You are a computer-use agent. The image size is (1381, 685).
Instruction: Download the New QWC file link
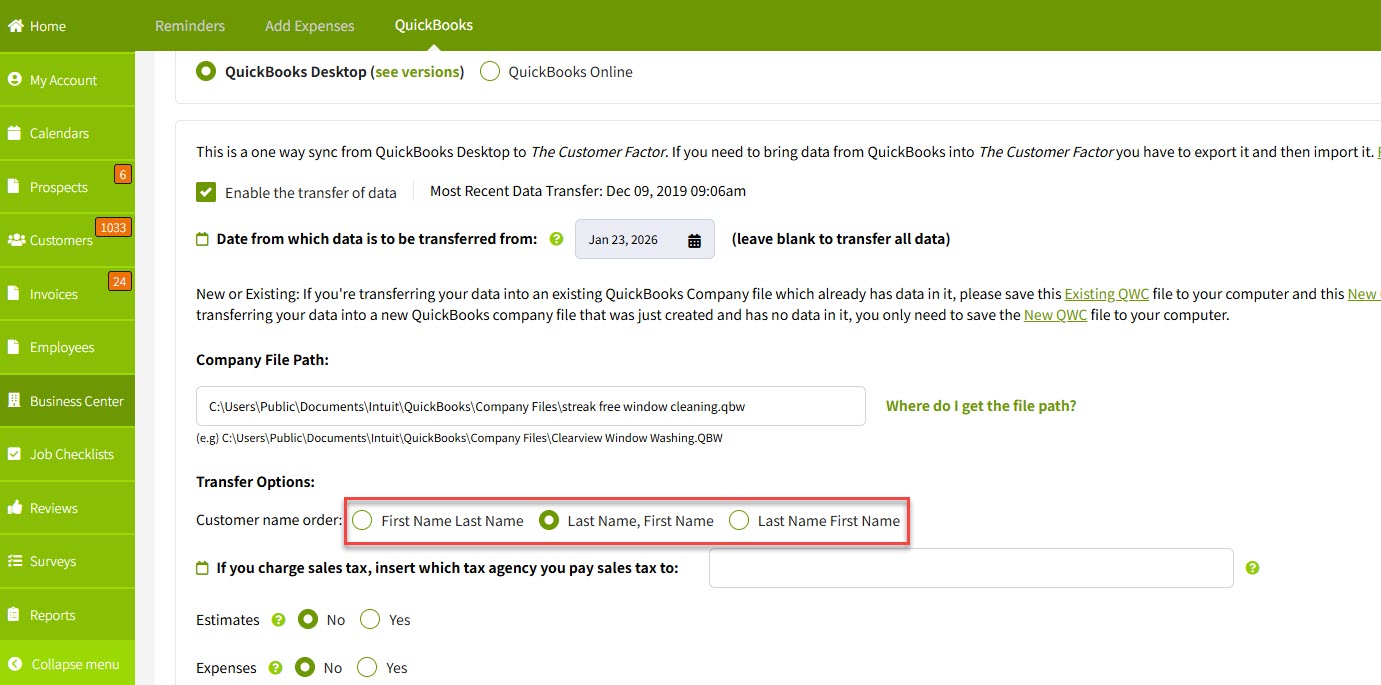coord(1055,315)
